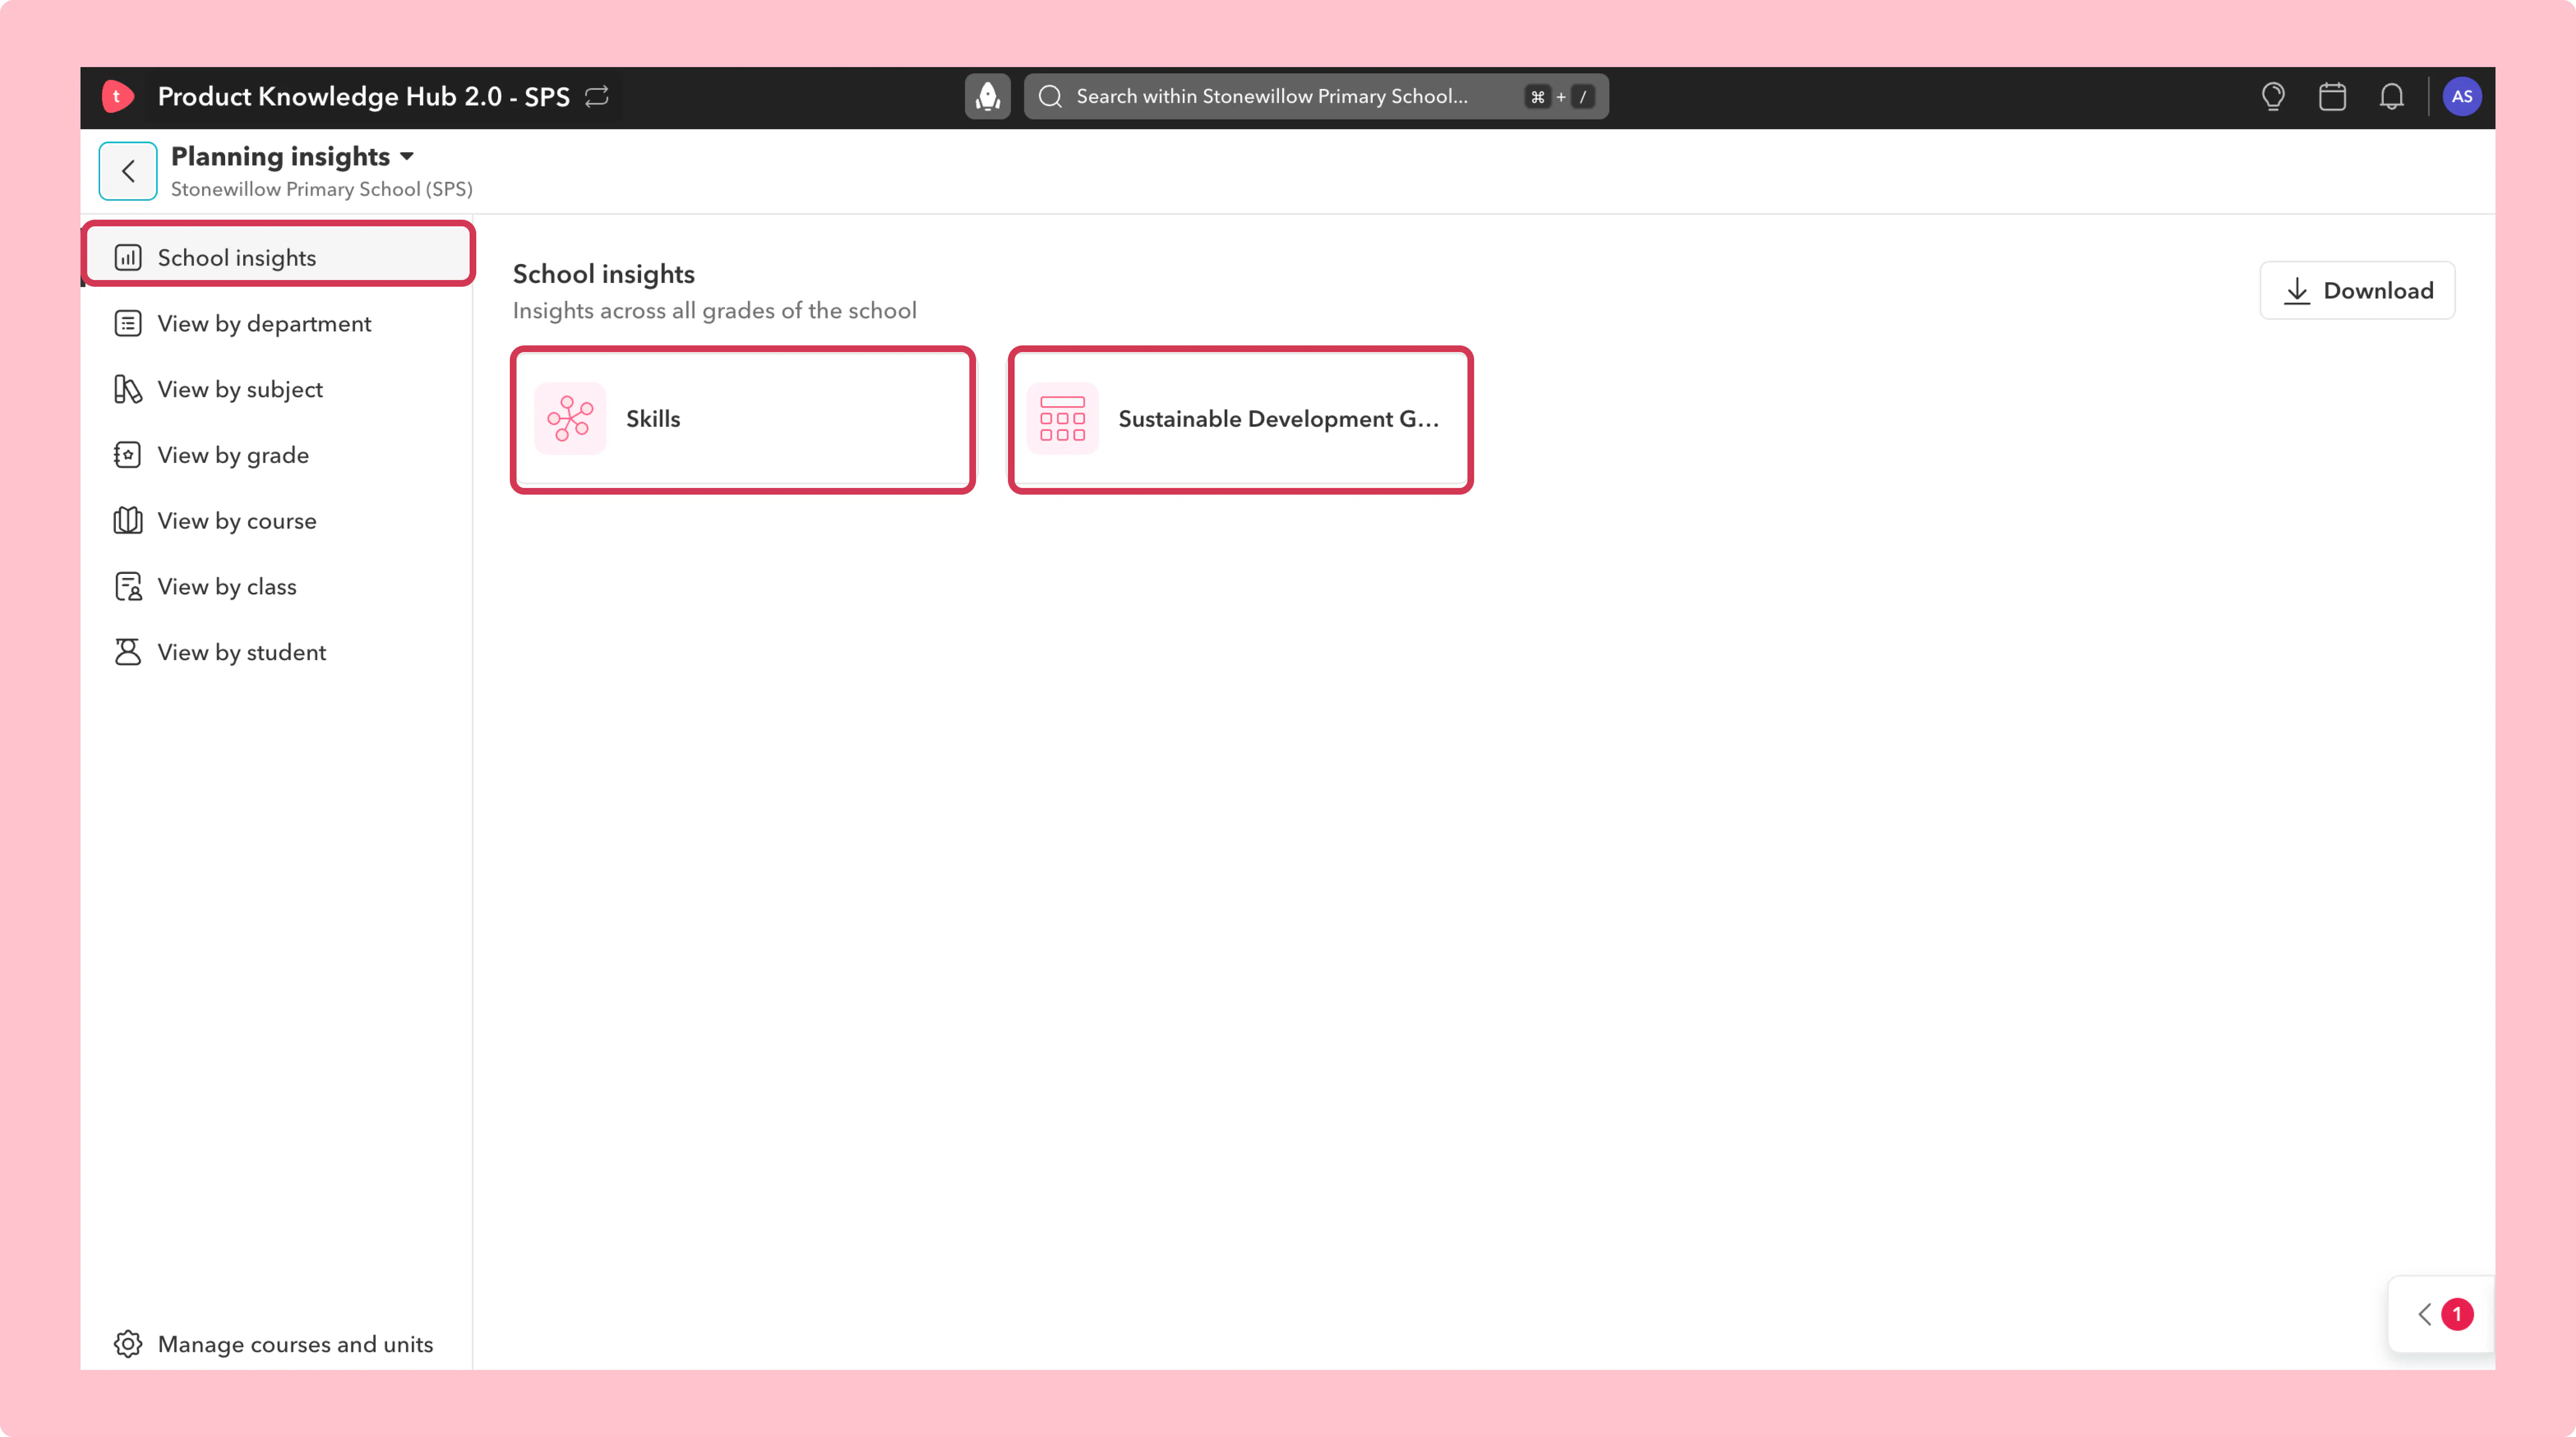This screenshot has height=1437, width=2576.
Task: Click the Stonewillow Primary School (SPS) subtitle
Action: point(322,189)
